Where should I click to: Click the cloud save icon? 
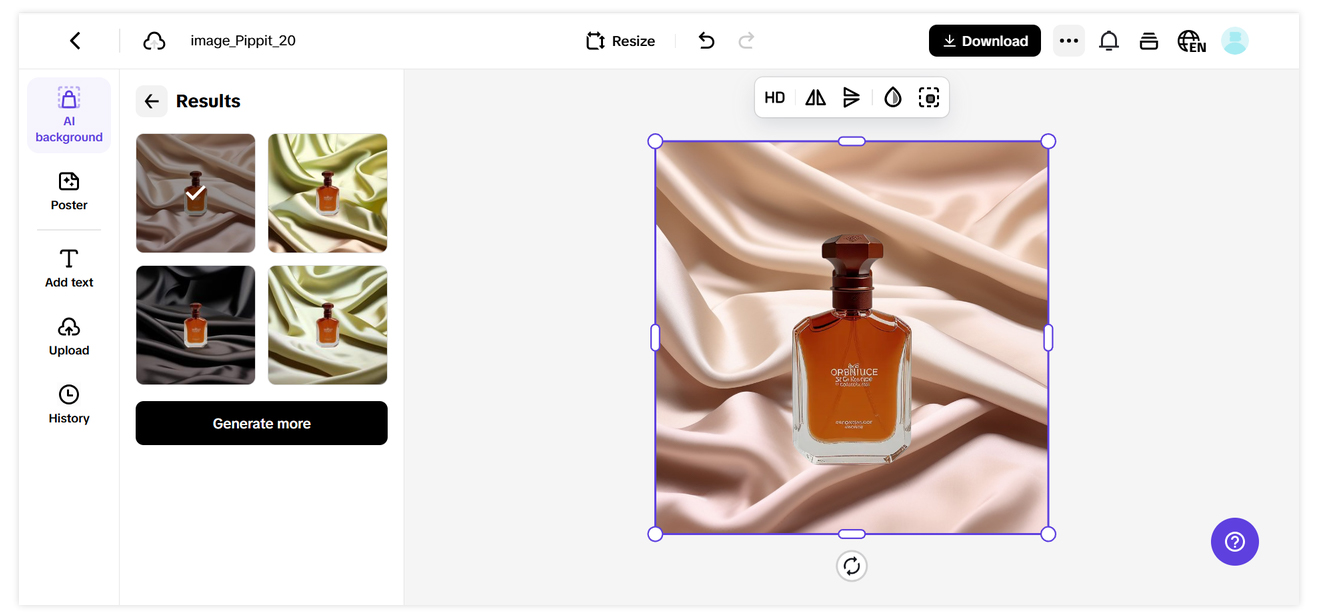tap(154, 41)
